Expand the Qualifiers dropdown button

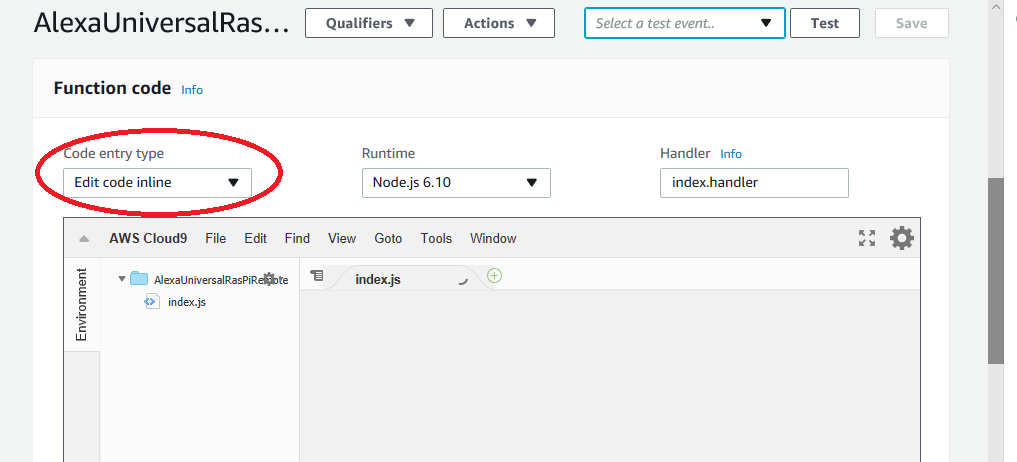point(369,23)
